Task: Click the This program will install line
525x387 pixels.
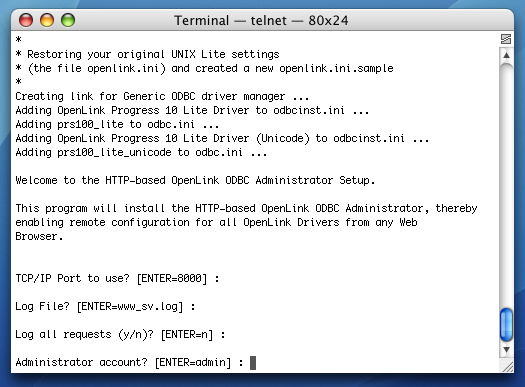Action: [246, 209]
